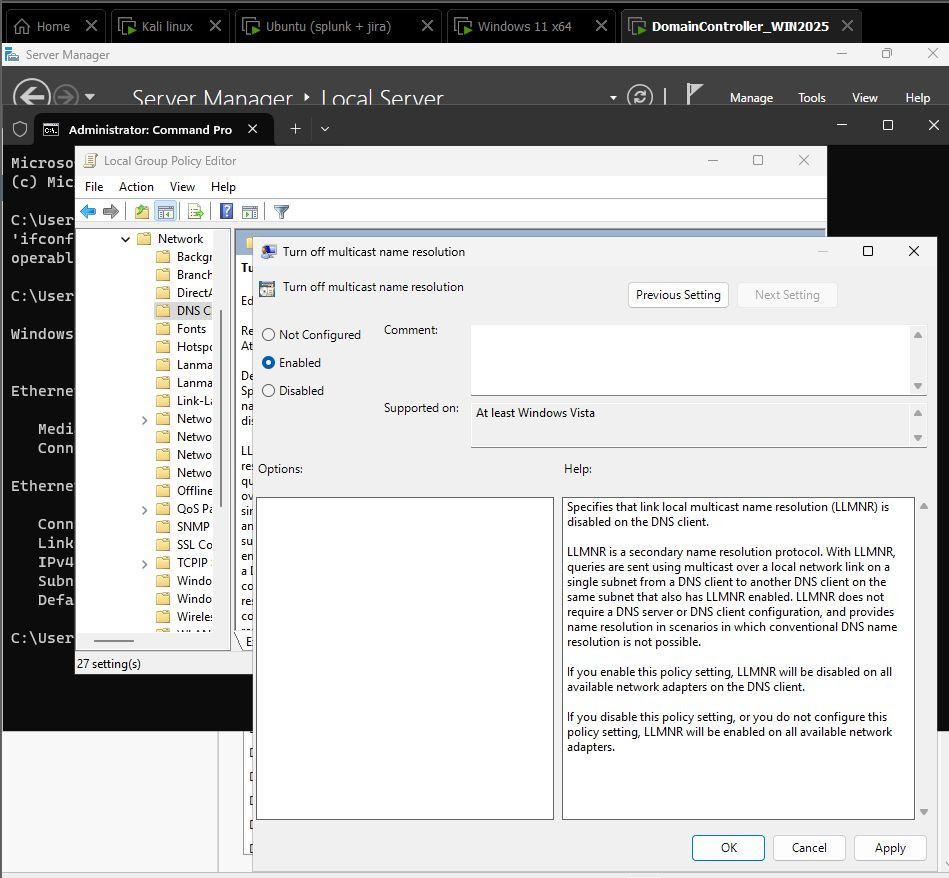Open the File menu in Group Policy Editor
949x878 pixels.
(94, 186)
